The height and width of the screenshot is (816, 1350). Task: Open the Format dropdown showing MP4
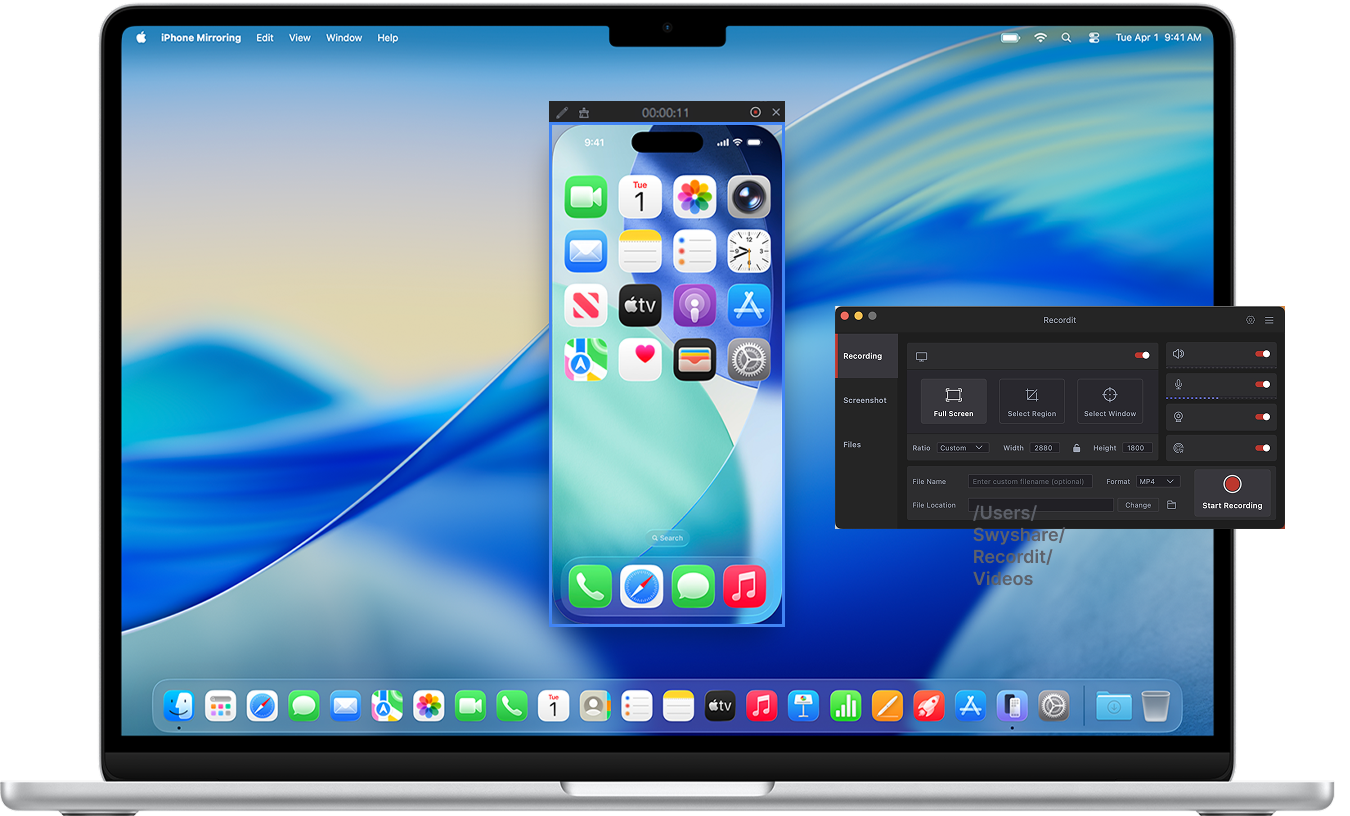tap(1157, 481)
